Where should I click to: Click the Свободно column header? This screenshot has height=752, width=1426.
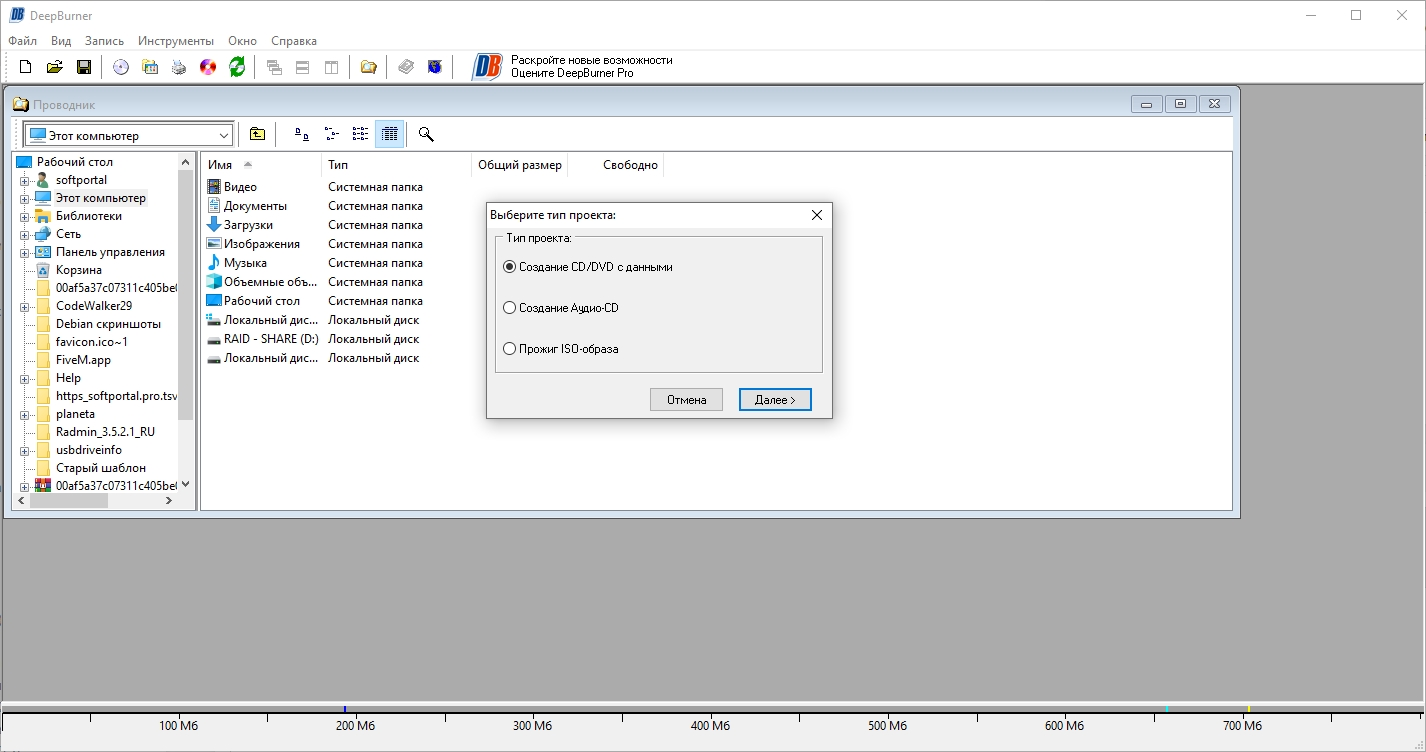coord(615,165)
